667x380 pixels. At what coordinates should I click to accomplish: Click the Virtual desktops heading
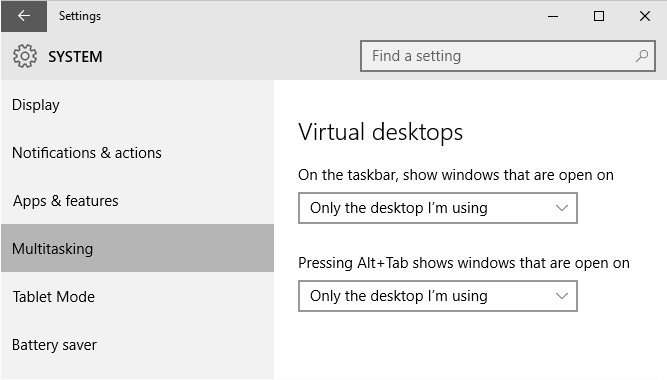tap(380, 132)
